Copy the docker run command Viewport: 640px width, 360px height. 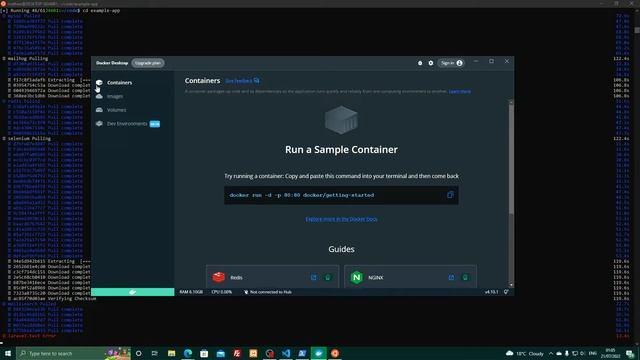point(450,195)
